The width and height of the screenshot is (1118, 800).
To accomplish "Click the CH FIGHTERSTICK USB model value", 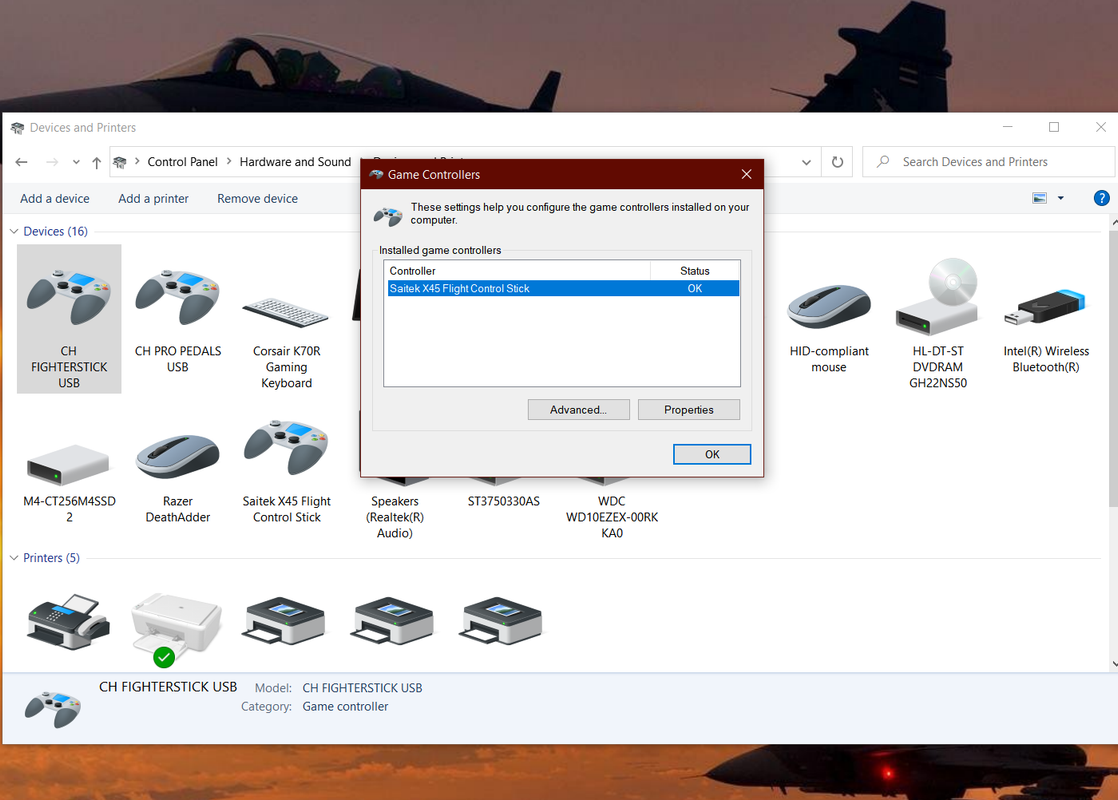I will coord(362,688).
